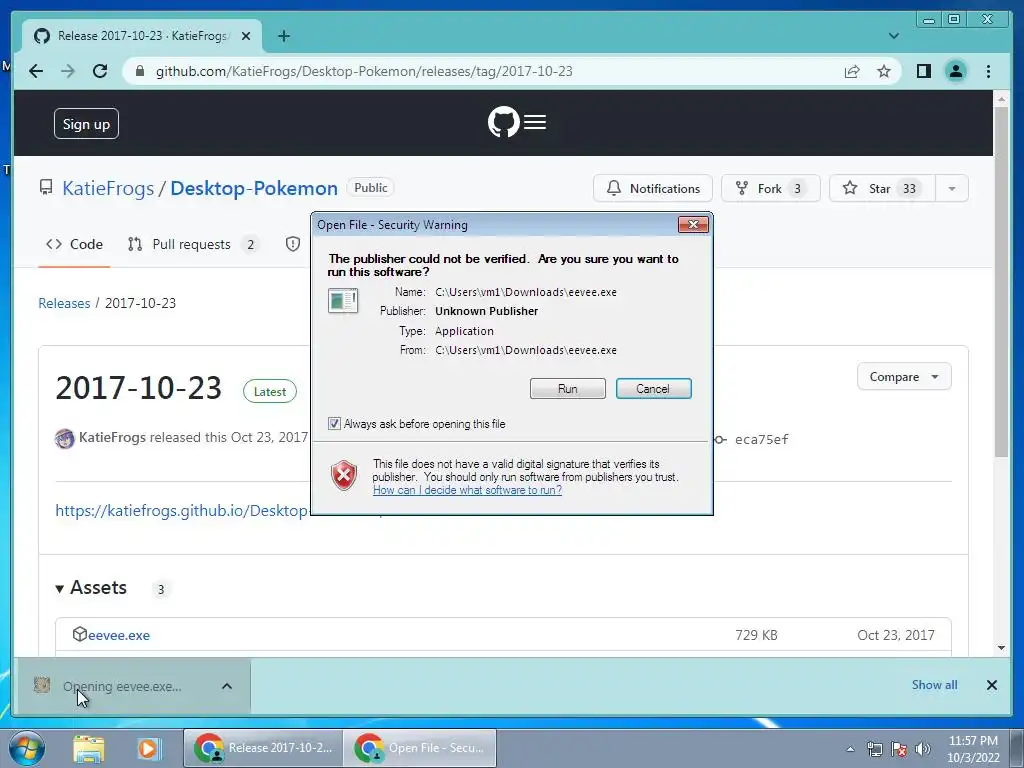The height and width of the screenshot is (768, 1024).
Task: Uncheck Always ask before opening this file
Action: tap(334, 424)
